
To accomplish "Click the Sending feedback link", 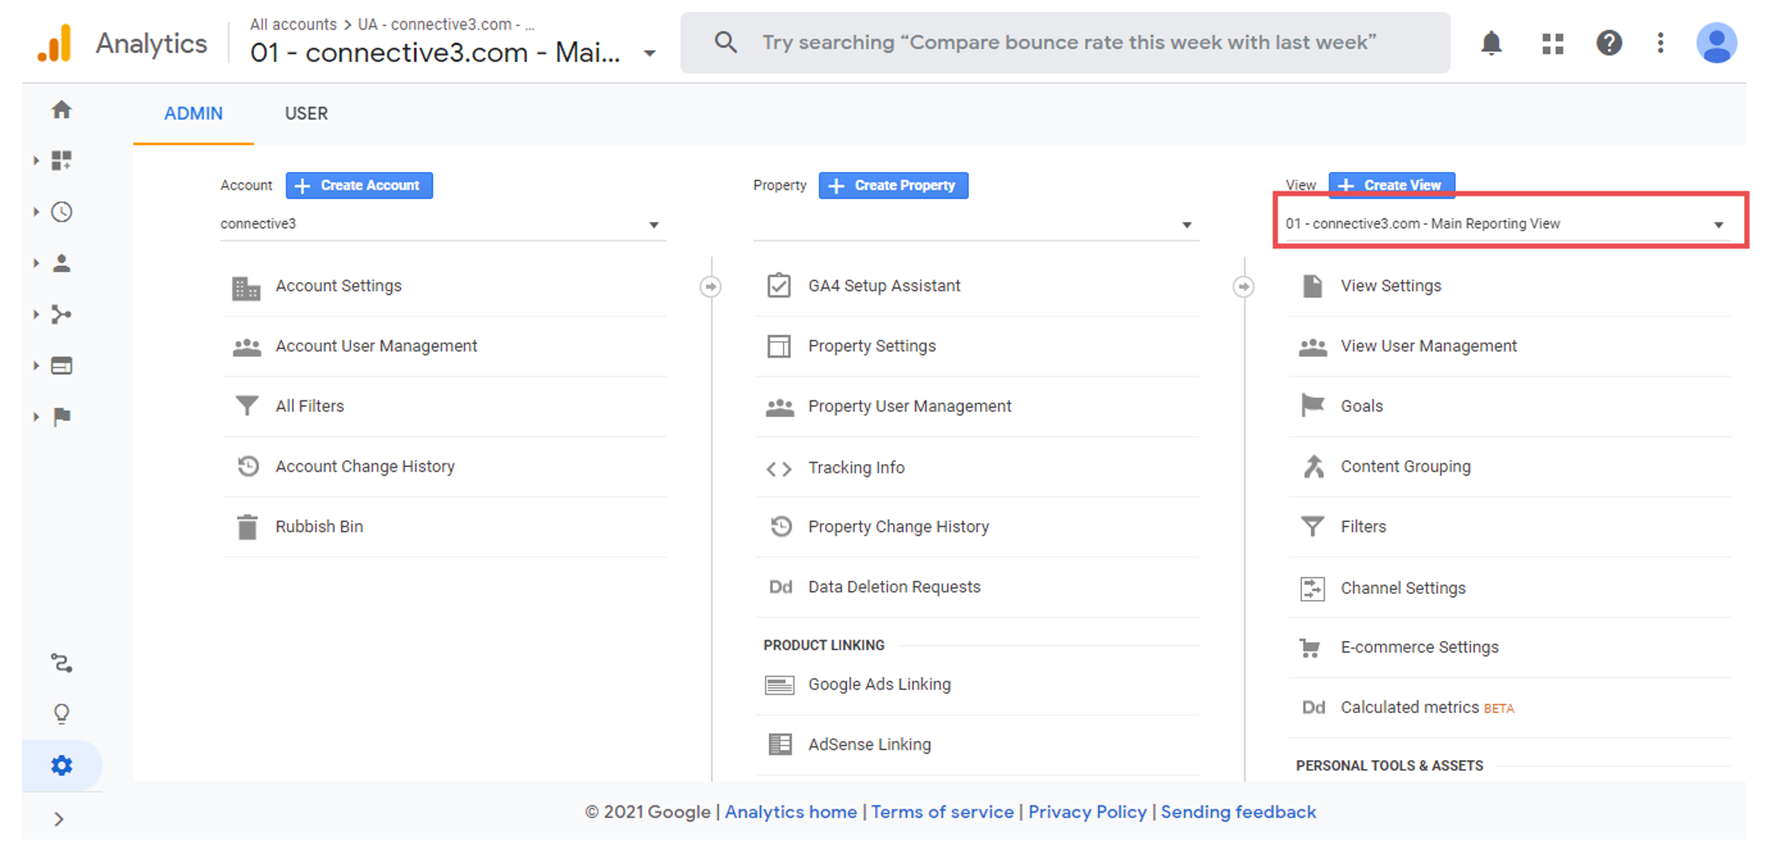I will click(1238, 812).
